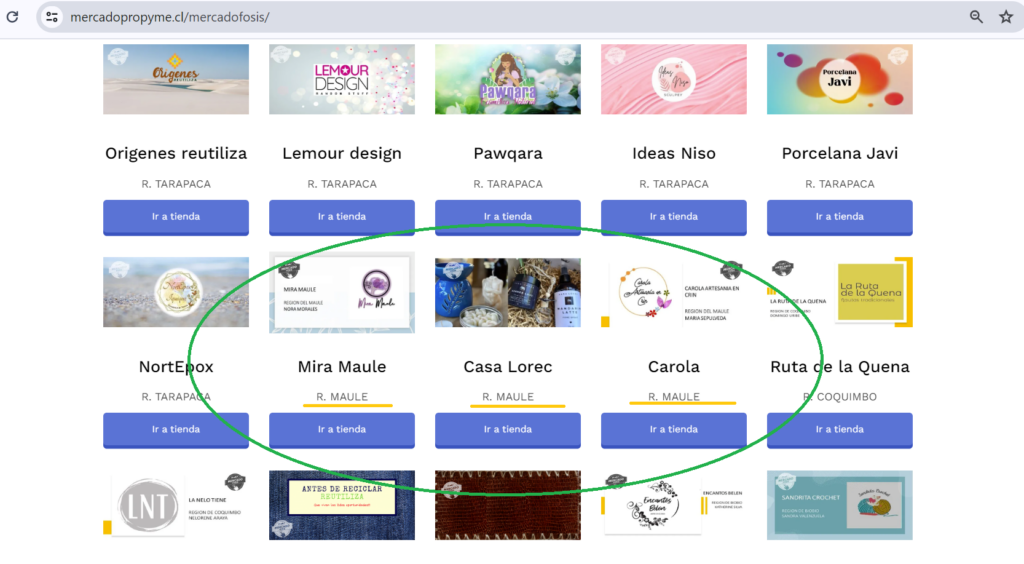Open the Porcelana Javi banner image

pyautogui.click(x=839, y=79)
